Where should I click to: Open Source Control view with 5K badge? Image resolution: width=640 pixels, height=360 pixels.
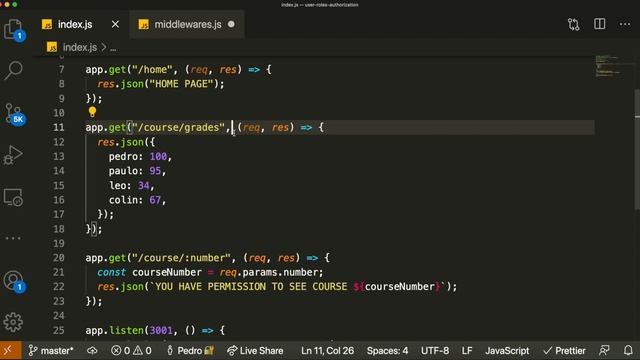coord(14,113)
